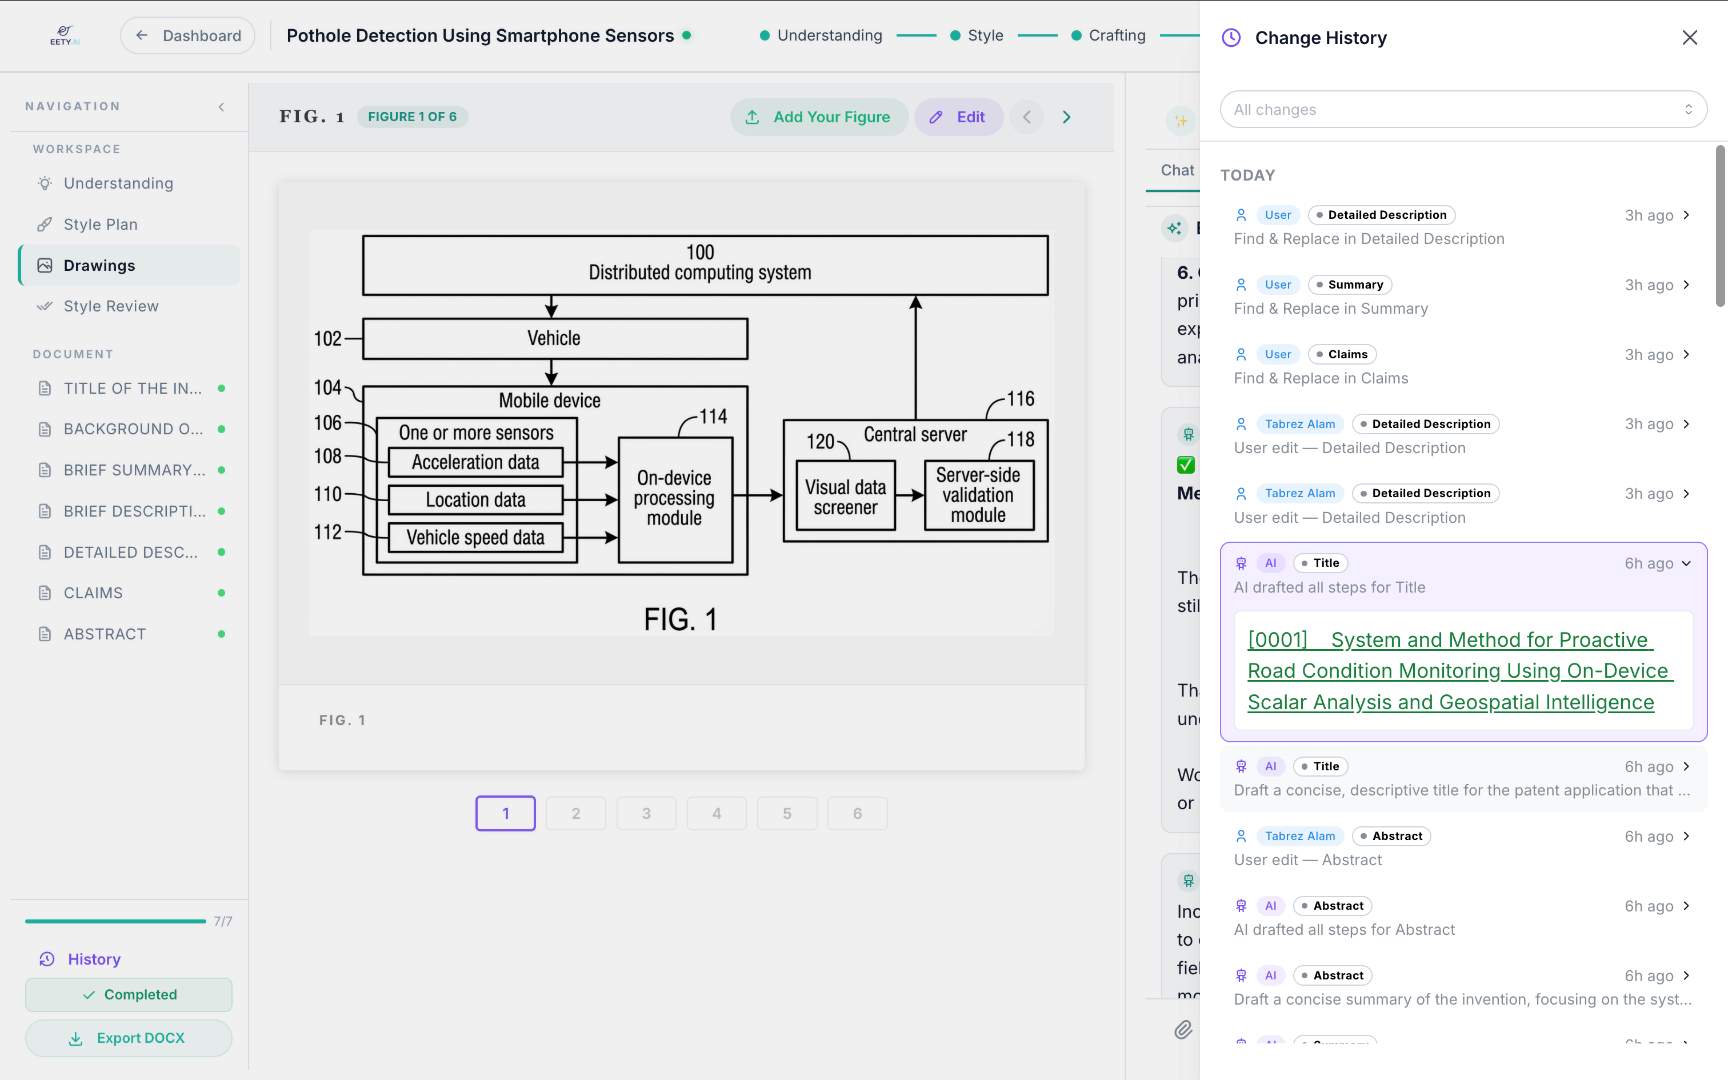This screenshot has width=1728, height=1080.
Task: Click the Completed status toggle
Action: coord(129,995)
